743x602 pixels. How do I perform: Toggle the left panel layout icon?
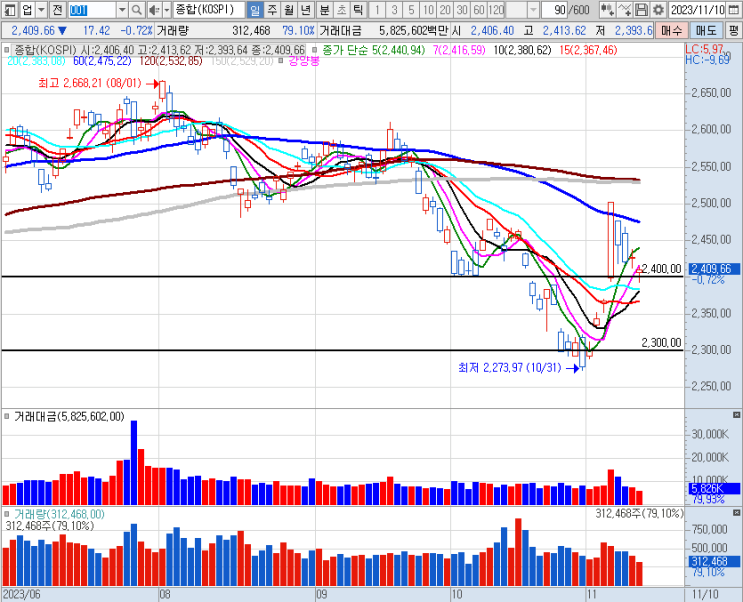click(10, 9)
